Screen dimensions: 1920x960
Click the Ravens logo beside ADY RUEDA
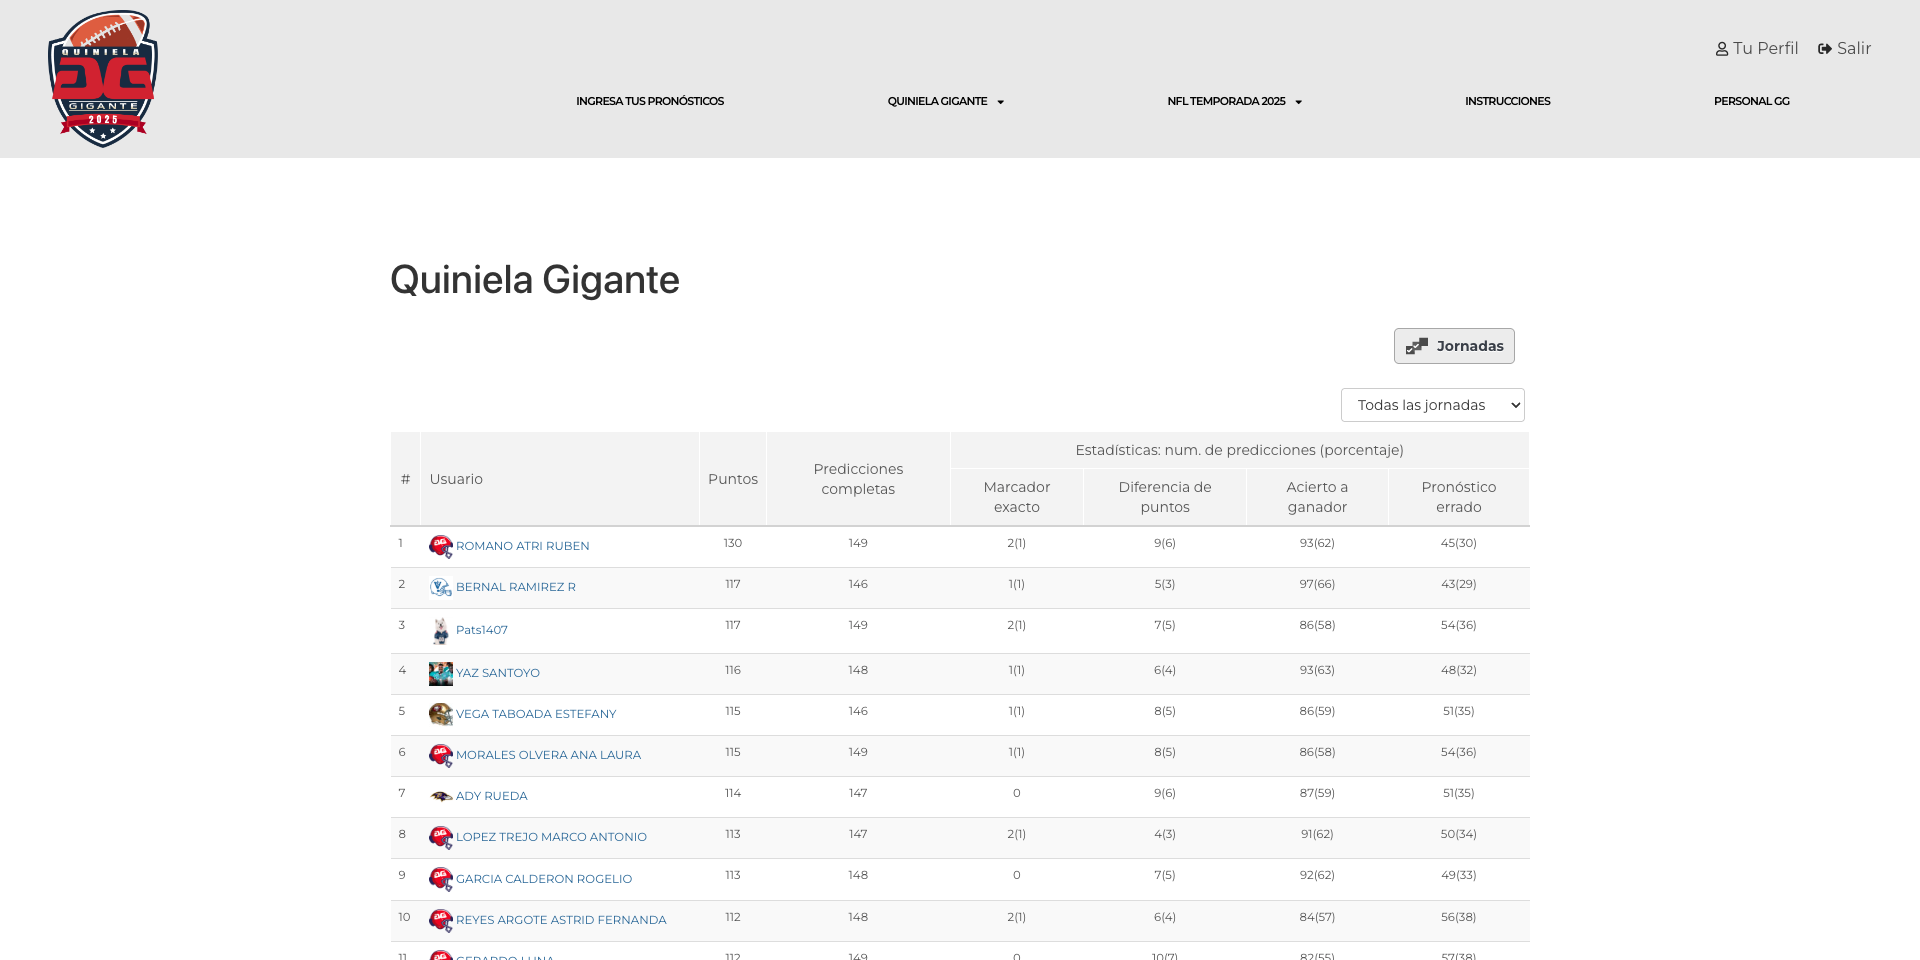coord(440,796)
